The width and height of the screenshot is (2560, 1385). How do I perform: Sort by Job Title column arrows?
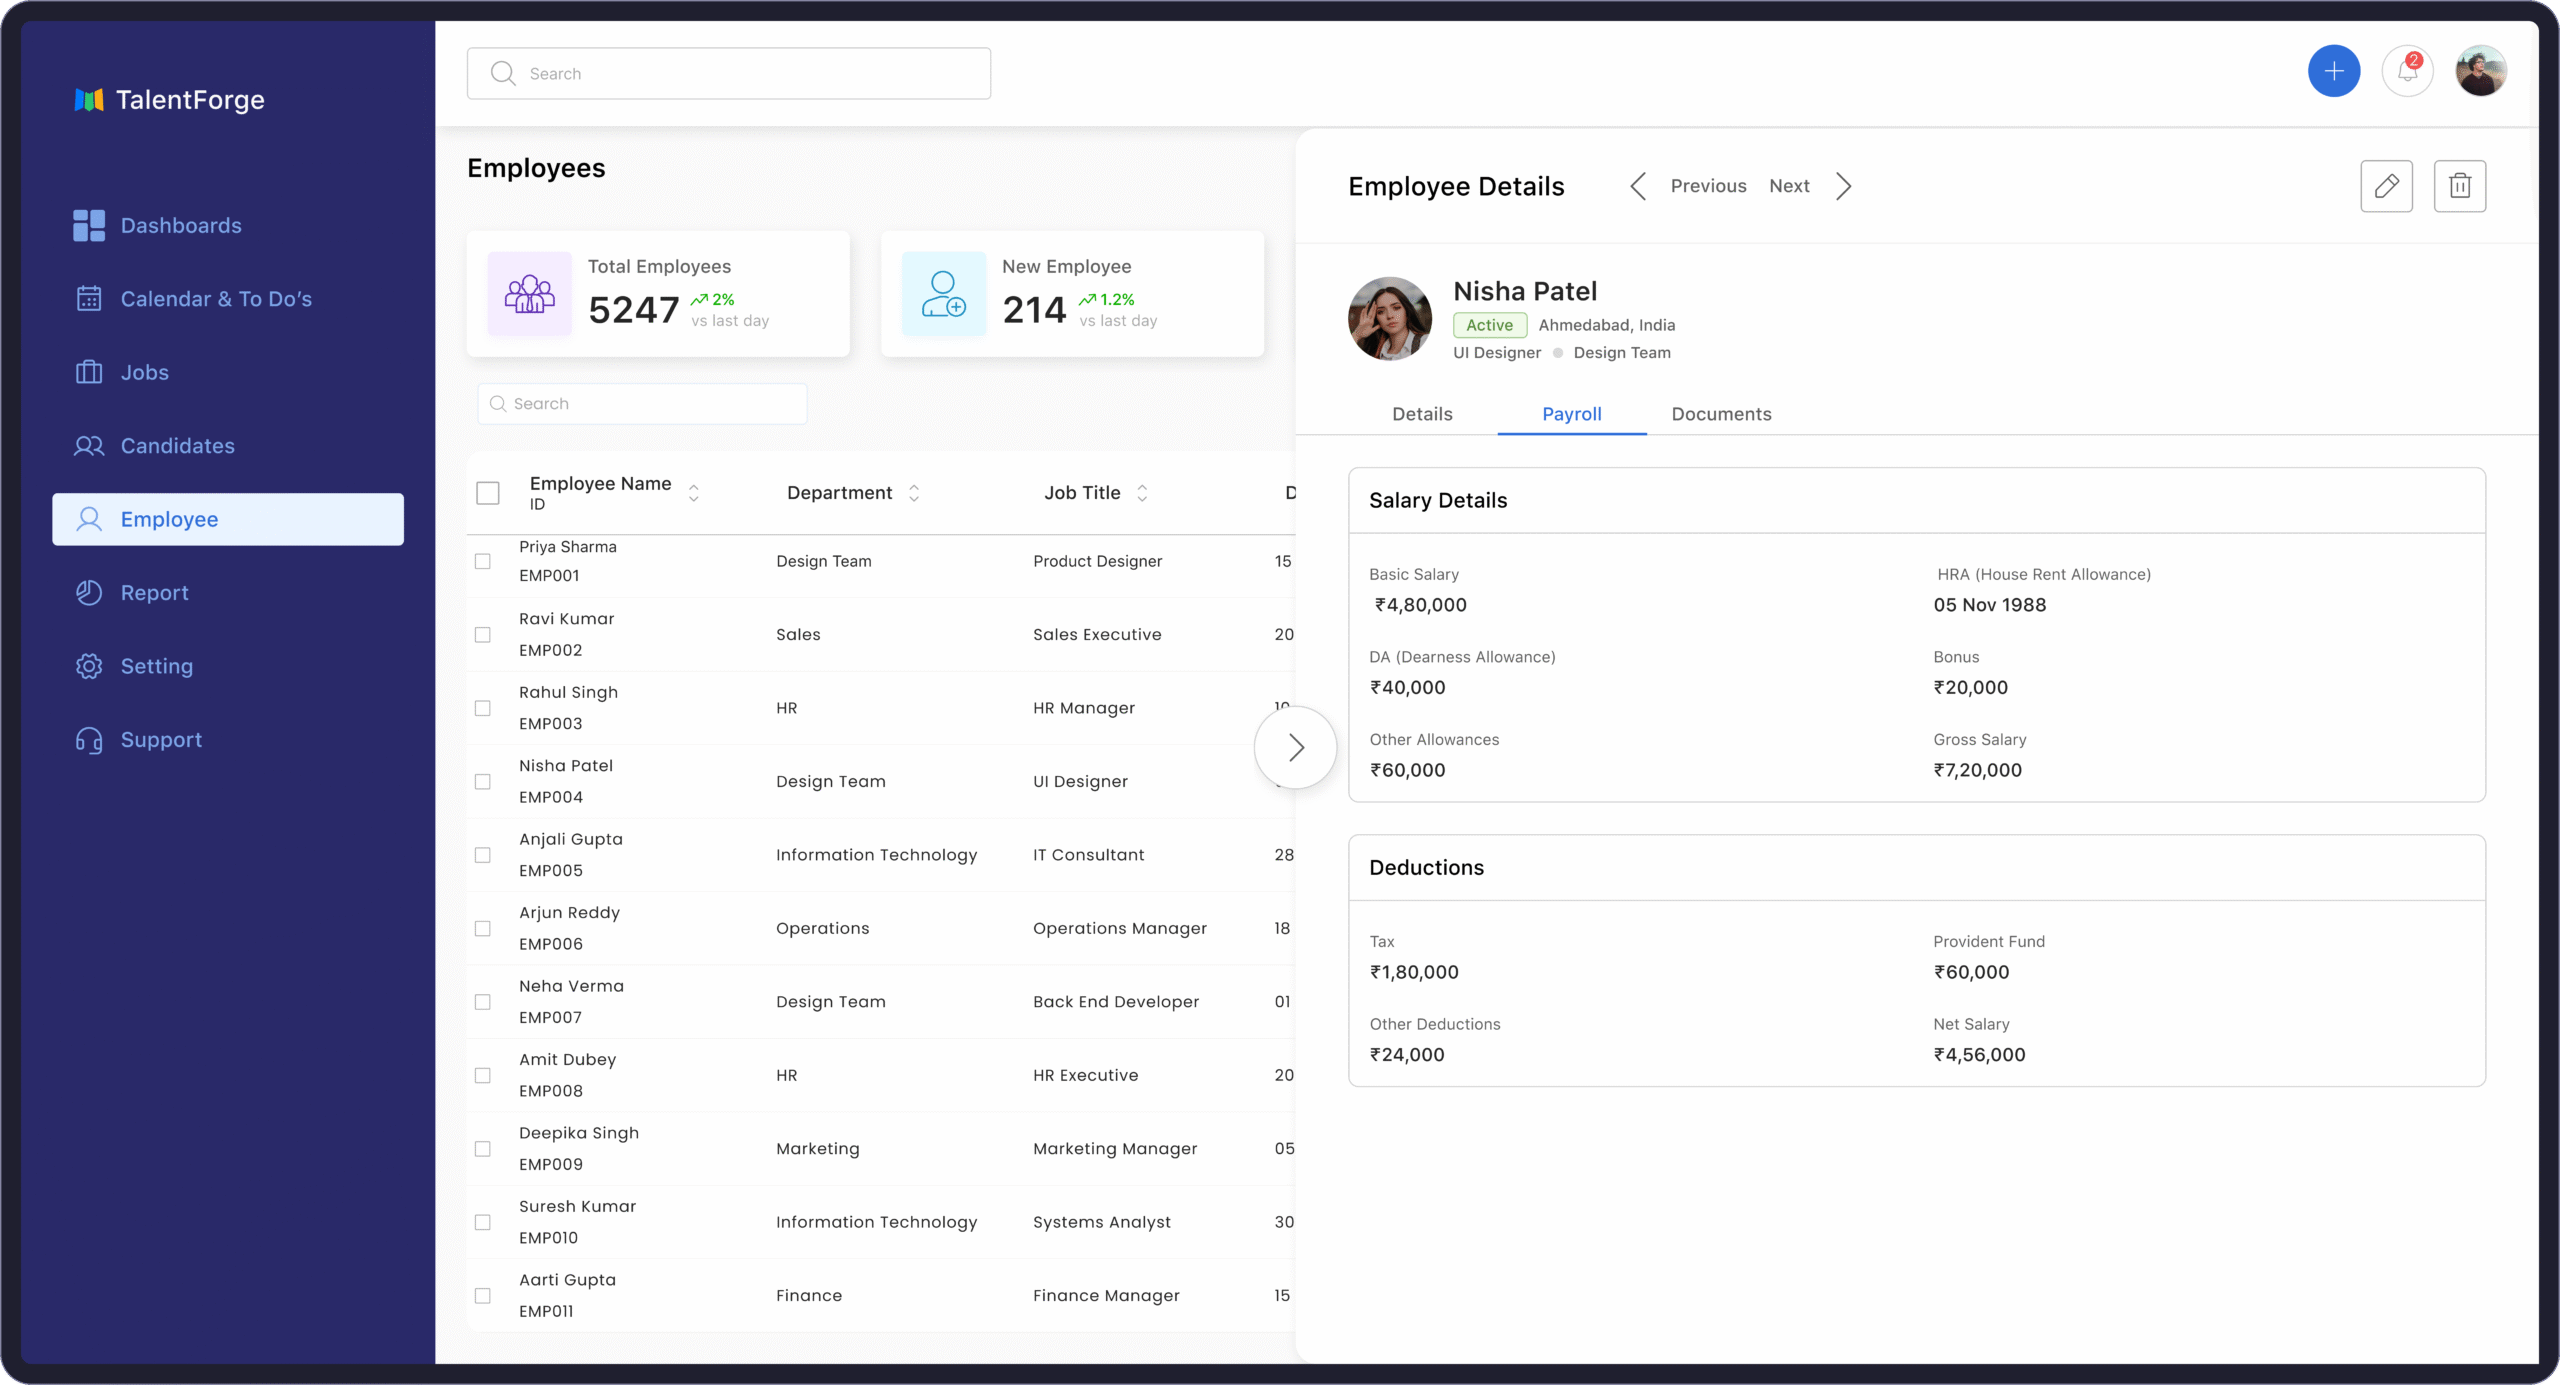[x=1142, y=493]
